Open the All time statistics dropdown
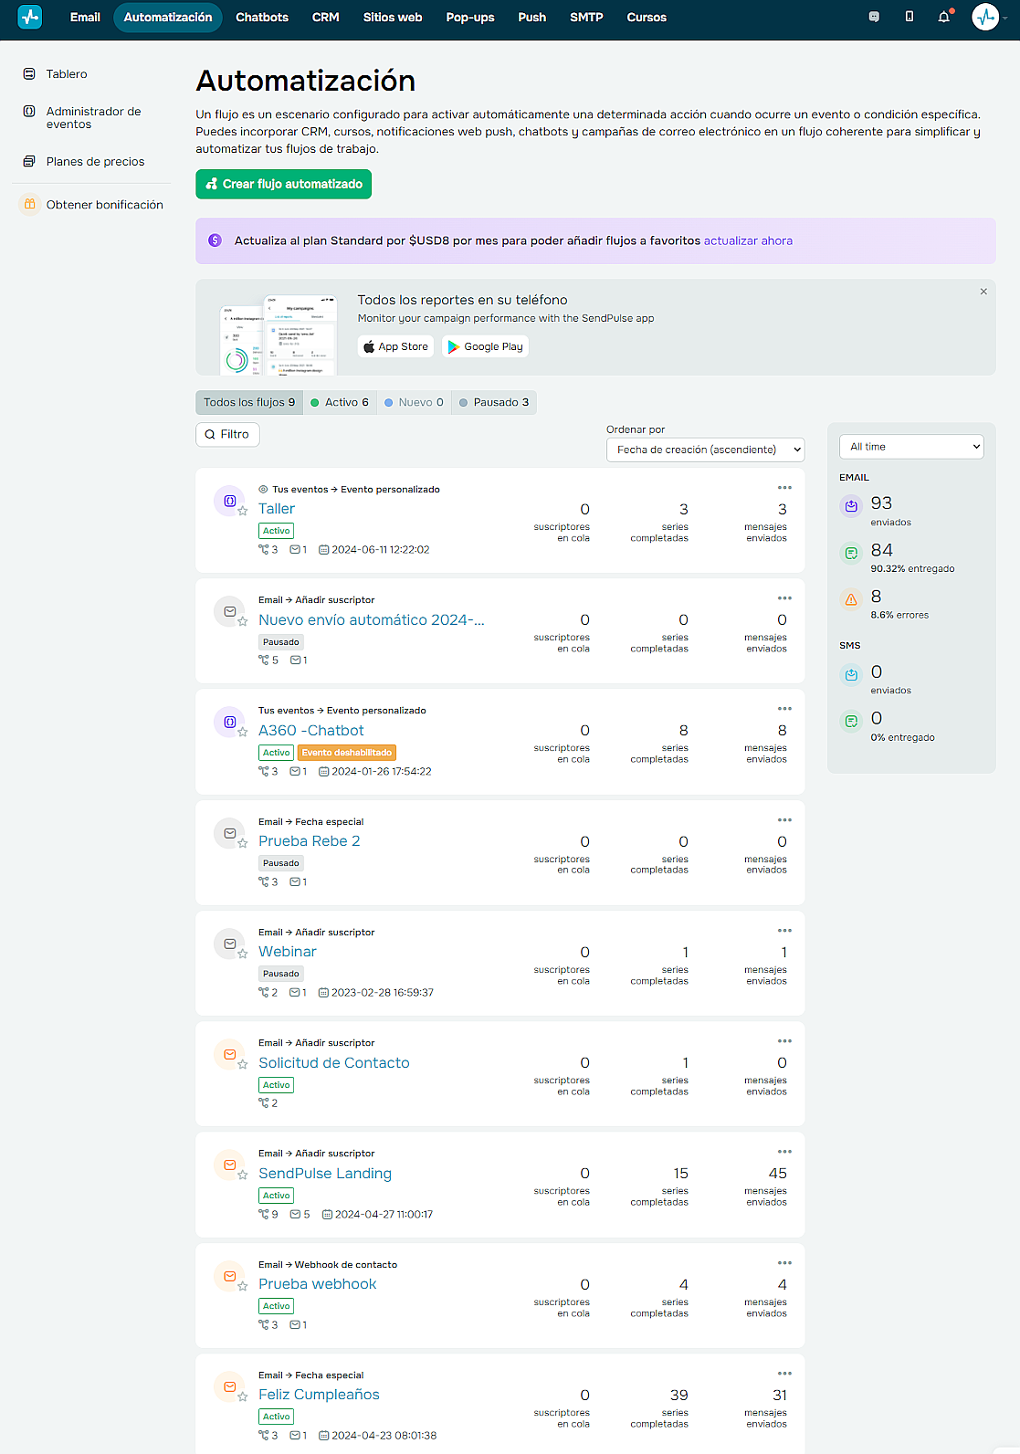The image size is (1020, 1454). [x=910, y=446]
